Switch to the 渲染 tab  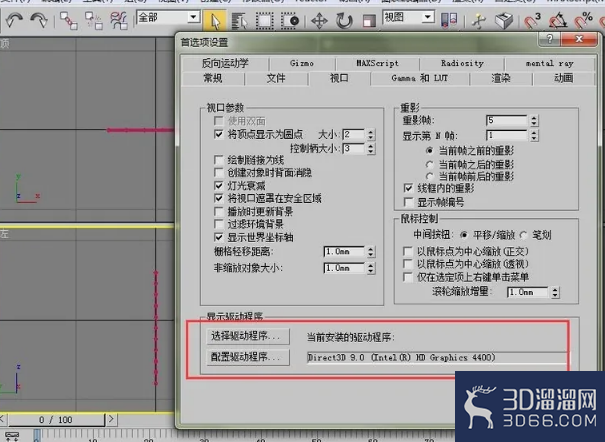[x=501, y=78]
